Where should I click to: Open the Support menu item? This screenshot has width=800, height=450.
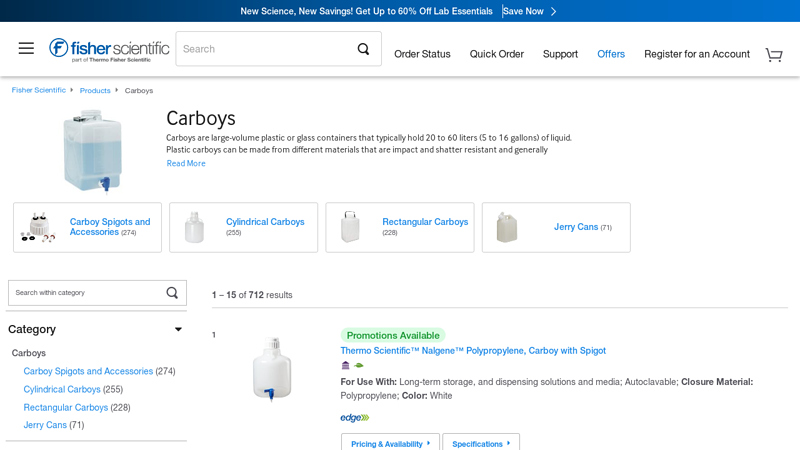tap(560, 54)
